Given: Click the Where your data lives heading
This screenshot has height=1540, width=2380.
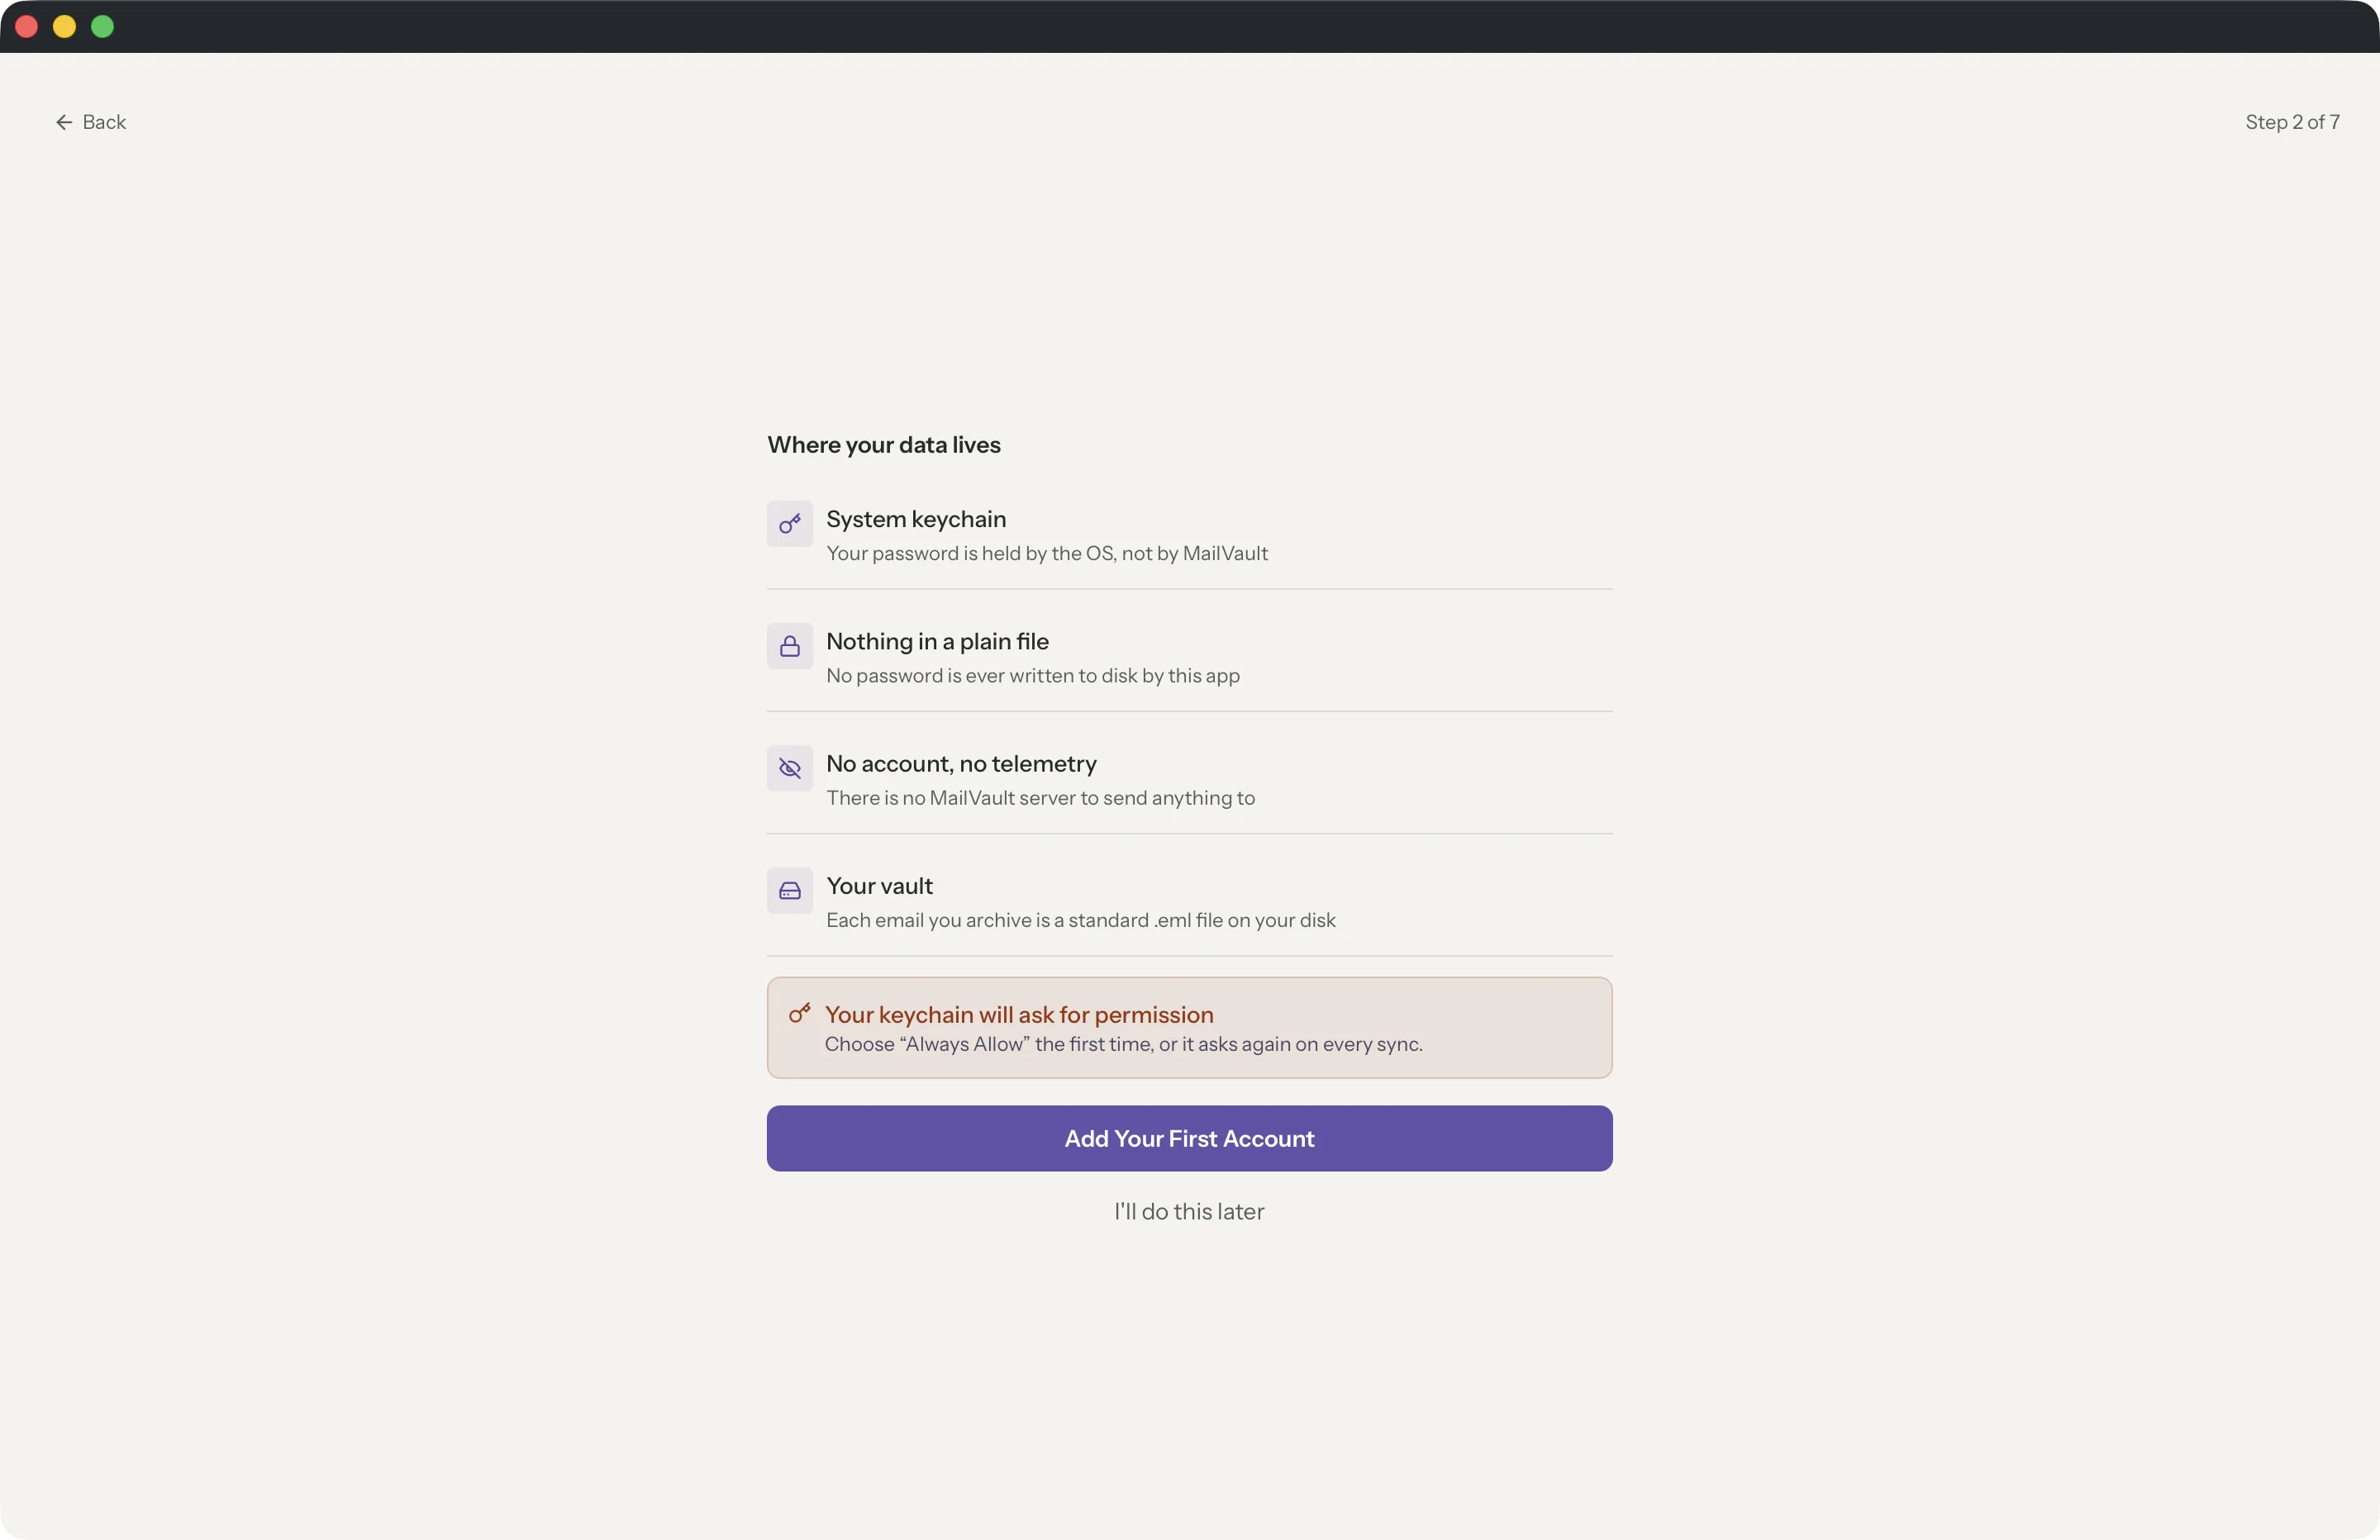Looking at the screenshot, I should coord(884,445).
